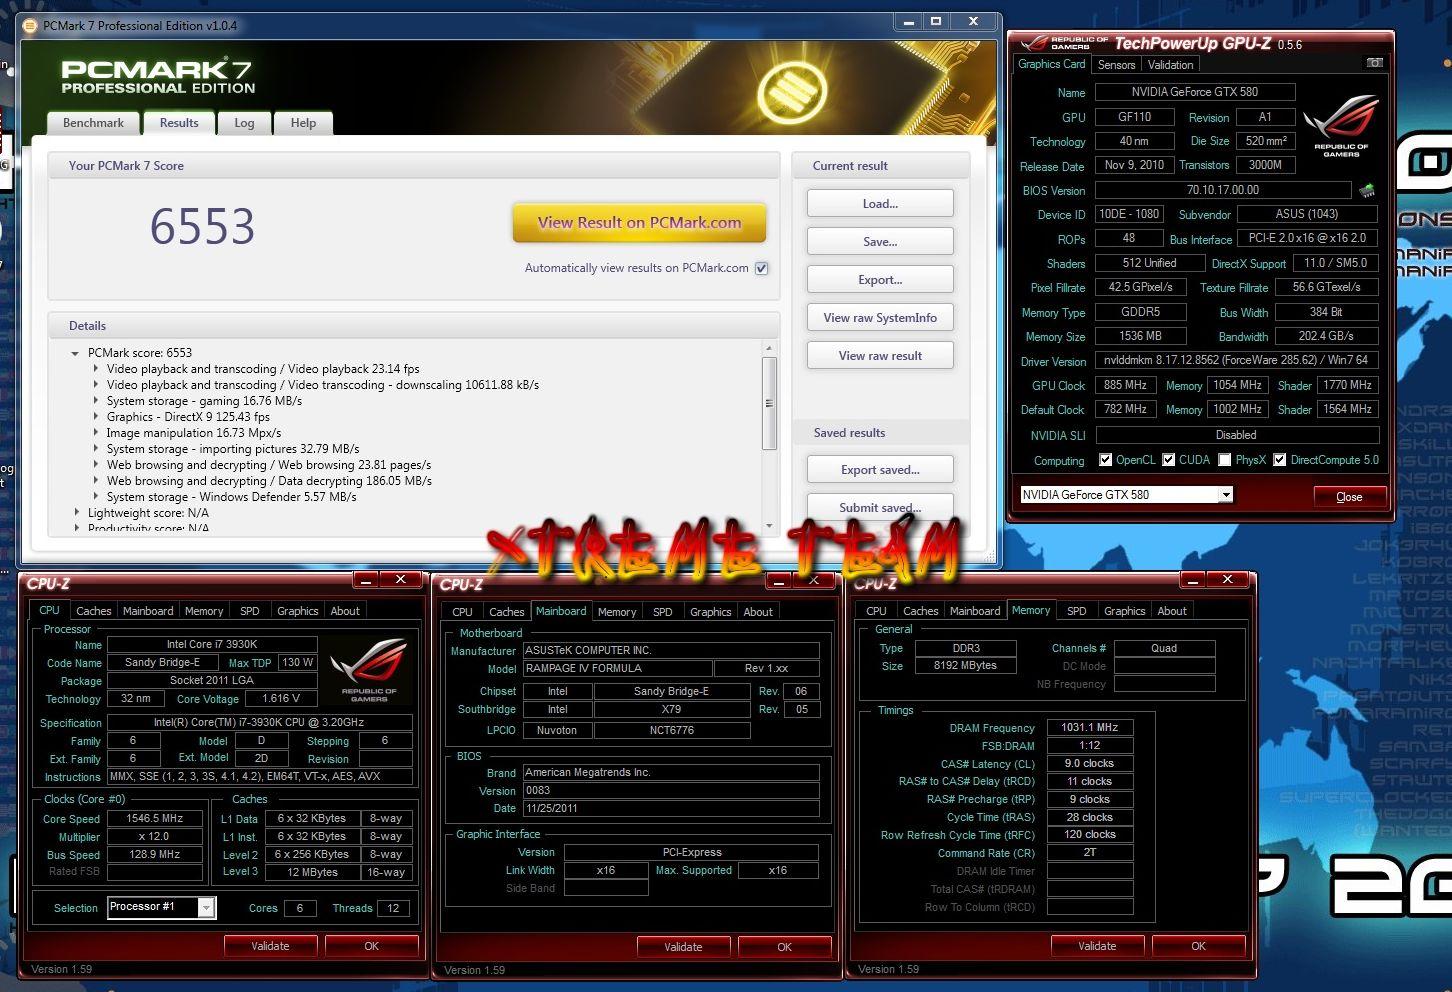
Task: Click the GPU-Z Name field NVIDIA GeForce GTX 580
Action: click(x=1195, y=92)
